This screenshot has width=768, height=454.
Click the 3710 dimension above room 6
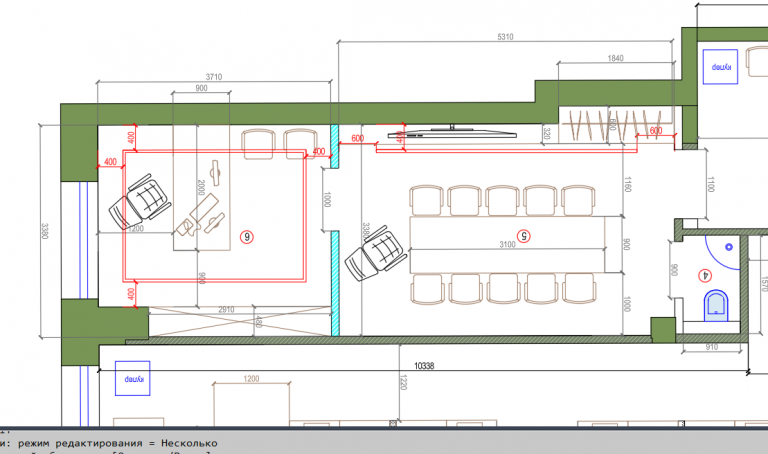pos(214,77)
